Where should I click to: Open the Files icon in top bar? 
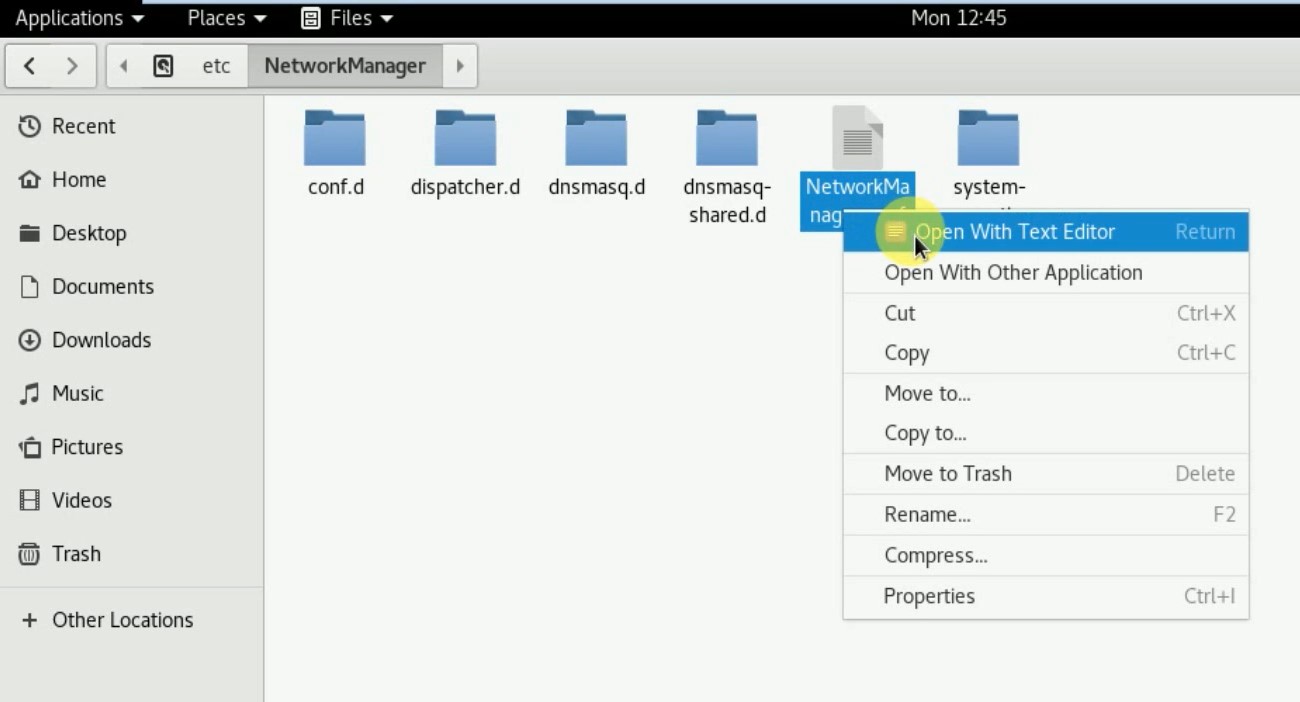click(x=345, y=17)
